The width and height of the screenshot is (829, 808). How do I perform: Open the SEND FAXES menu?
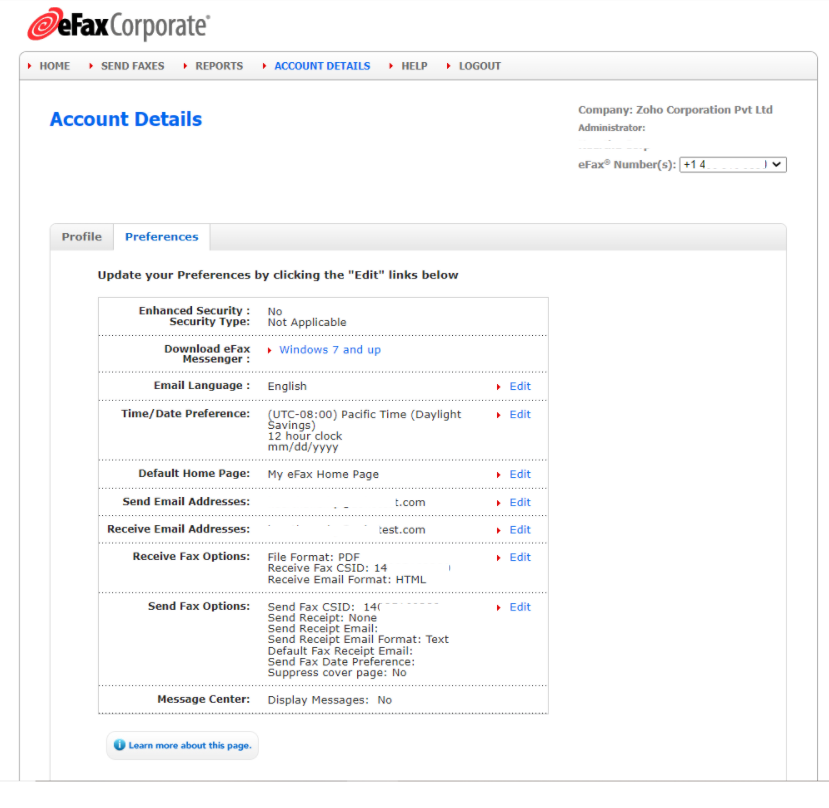(133, 66)
